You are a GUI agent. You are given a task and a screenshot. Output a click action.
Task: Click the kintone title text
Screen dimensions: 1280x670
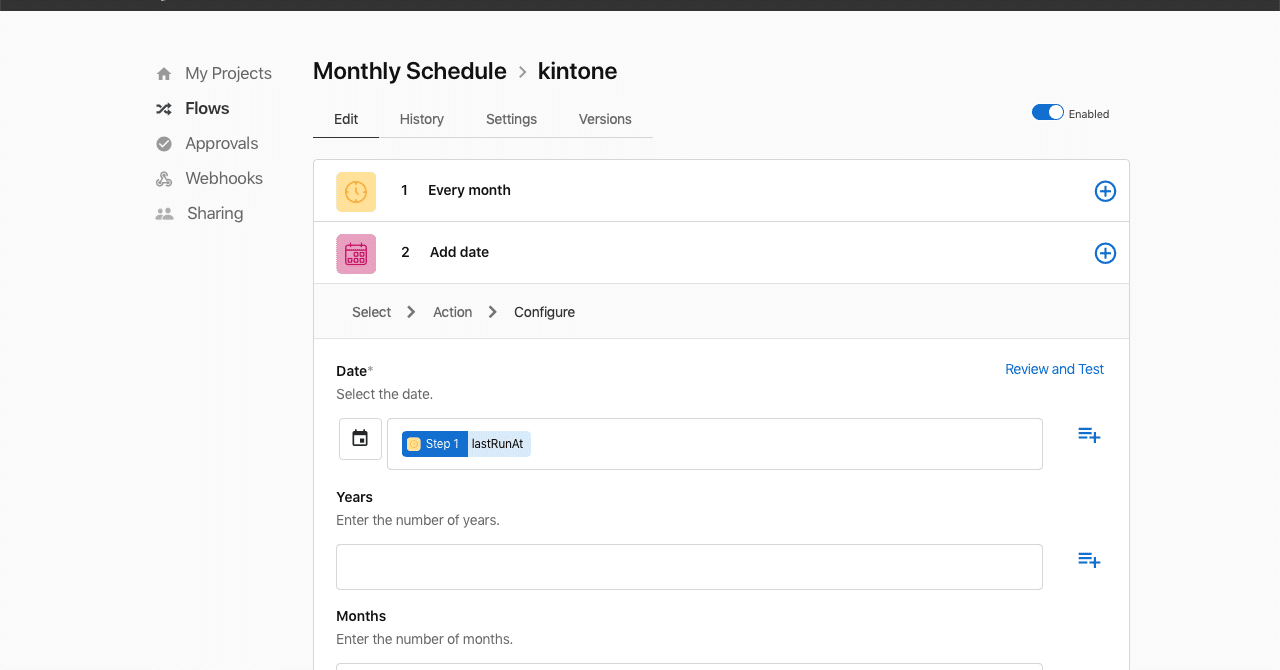pos(577,71)
